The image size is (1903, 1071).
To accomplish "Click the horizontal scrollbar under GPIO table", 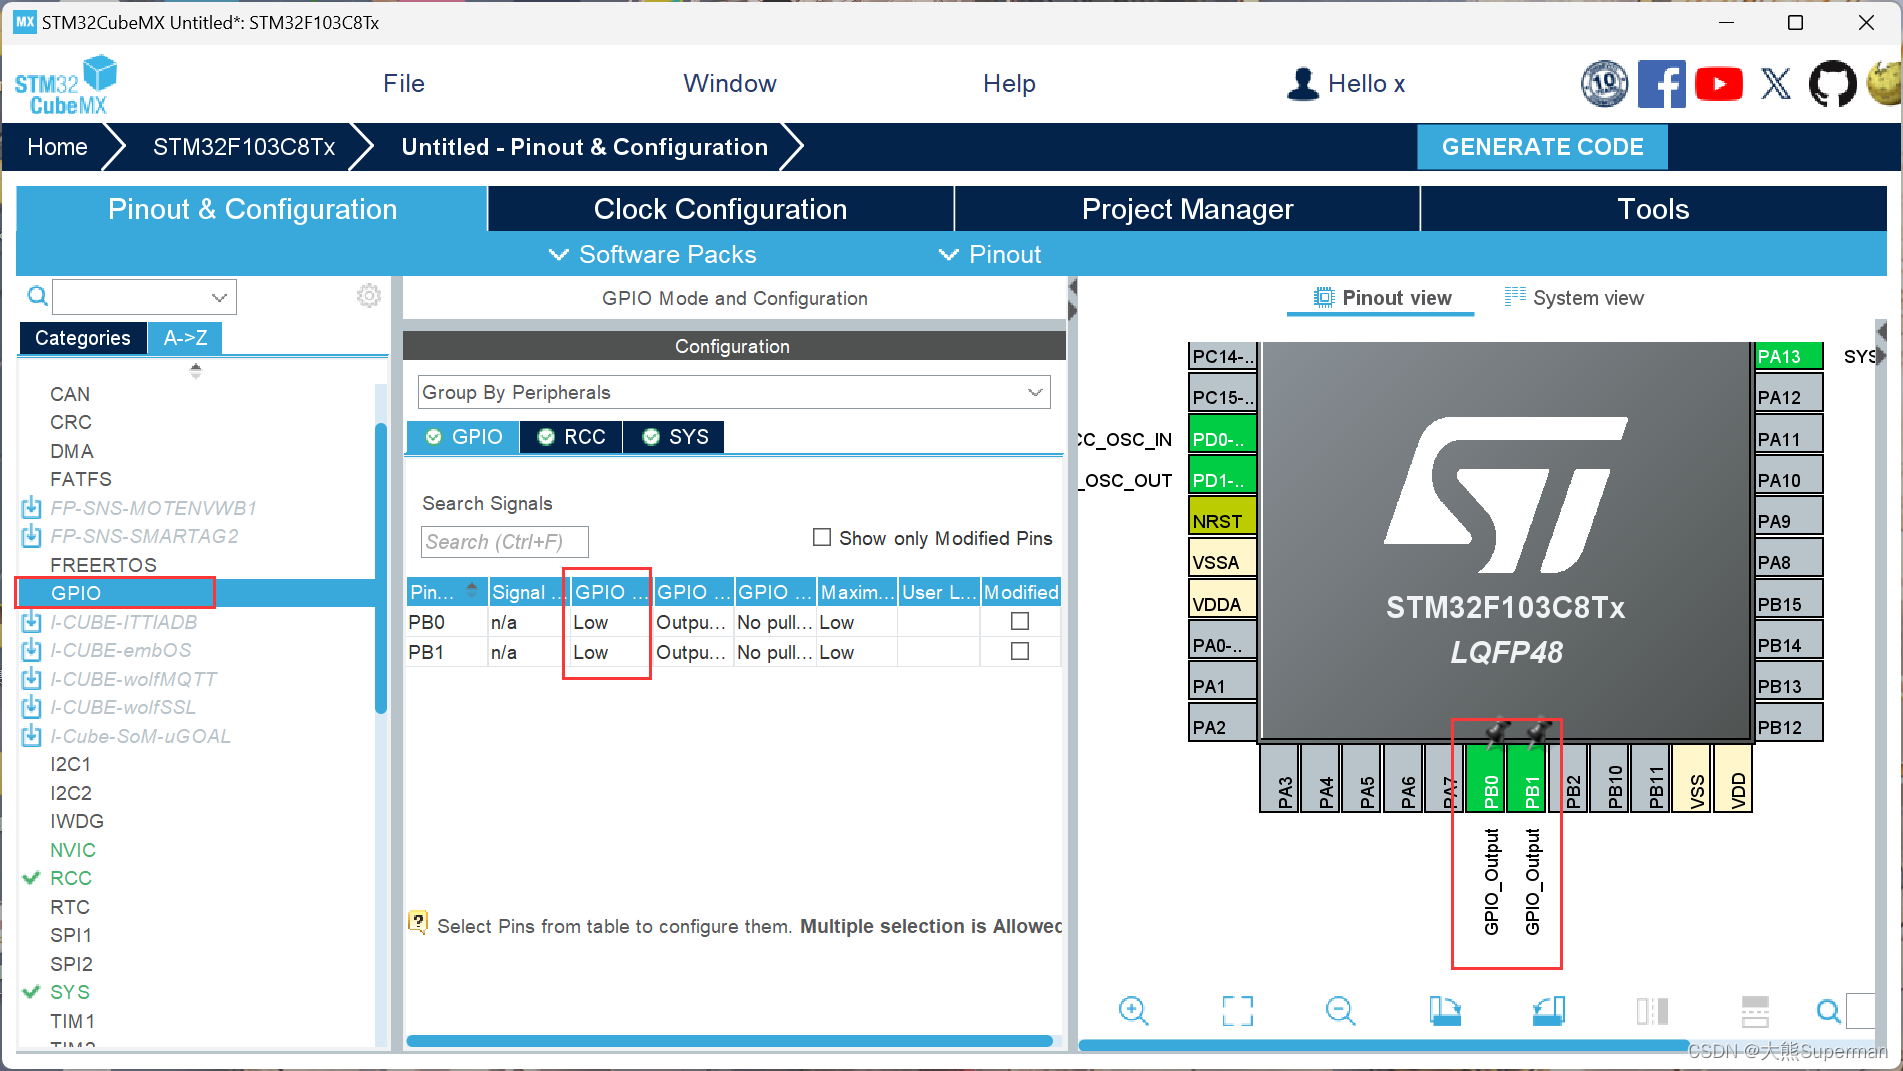I will (x=729, y=1041).
